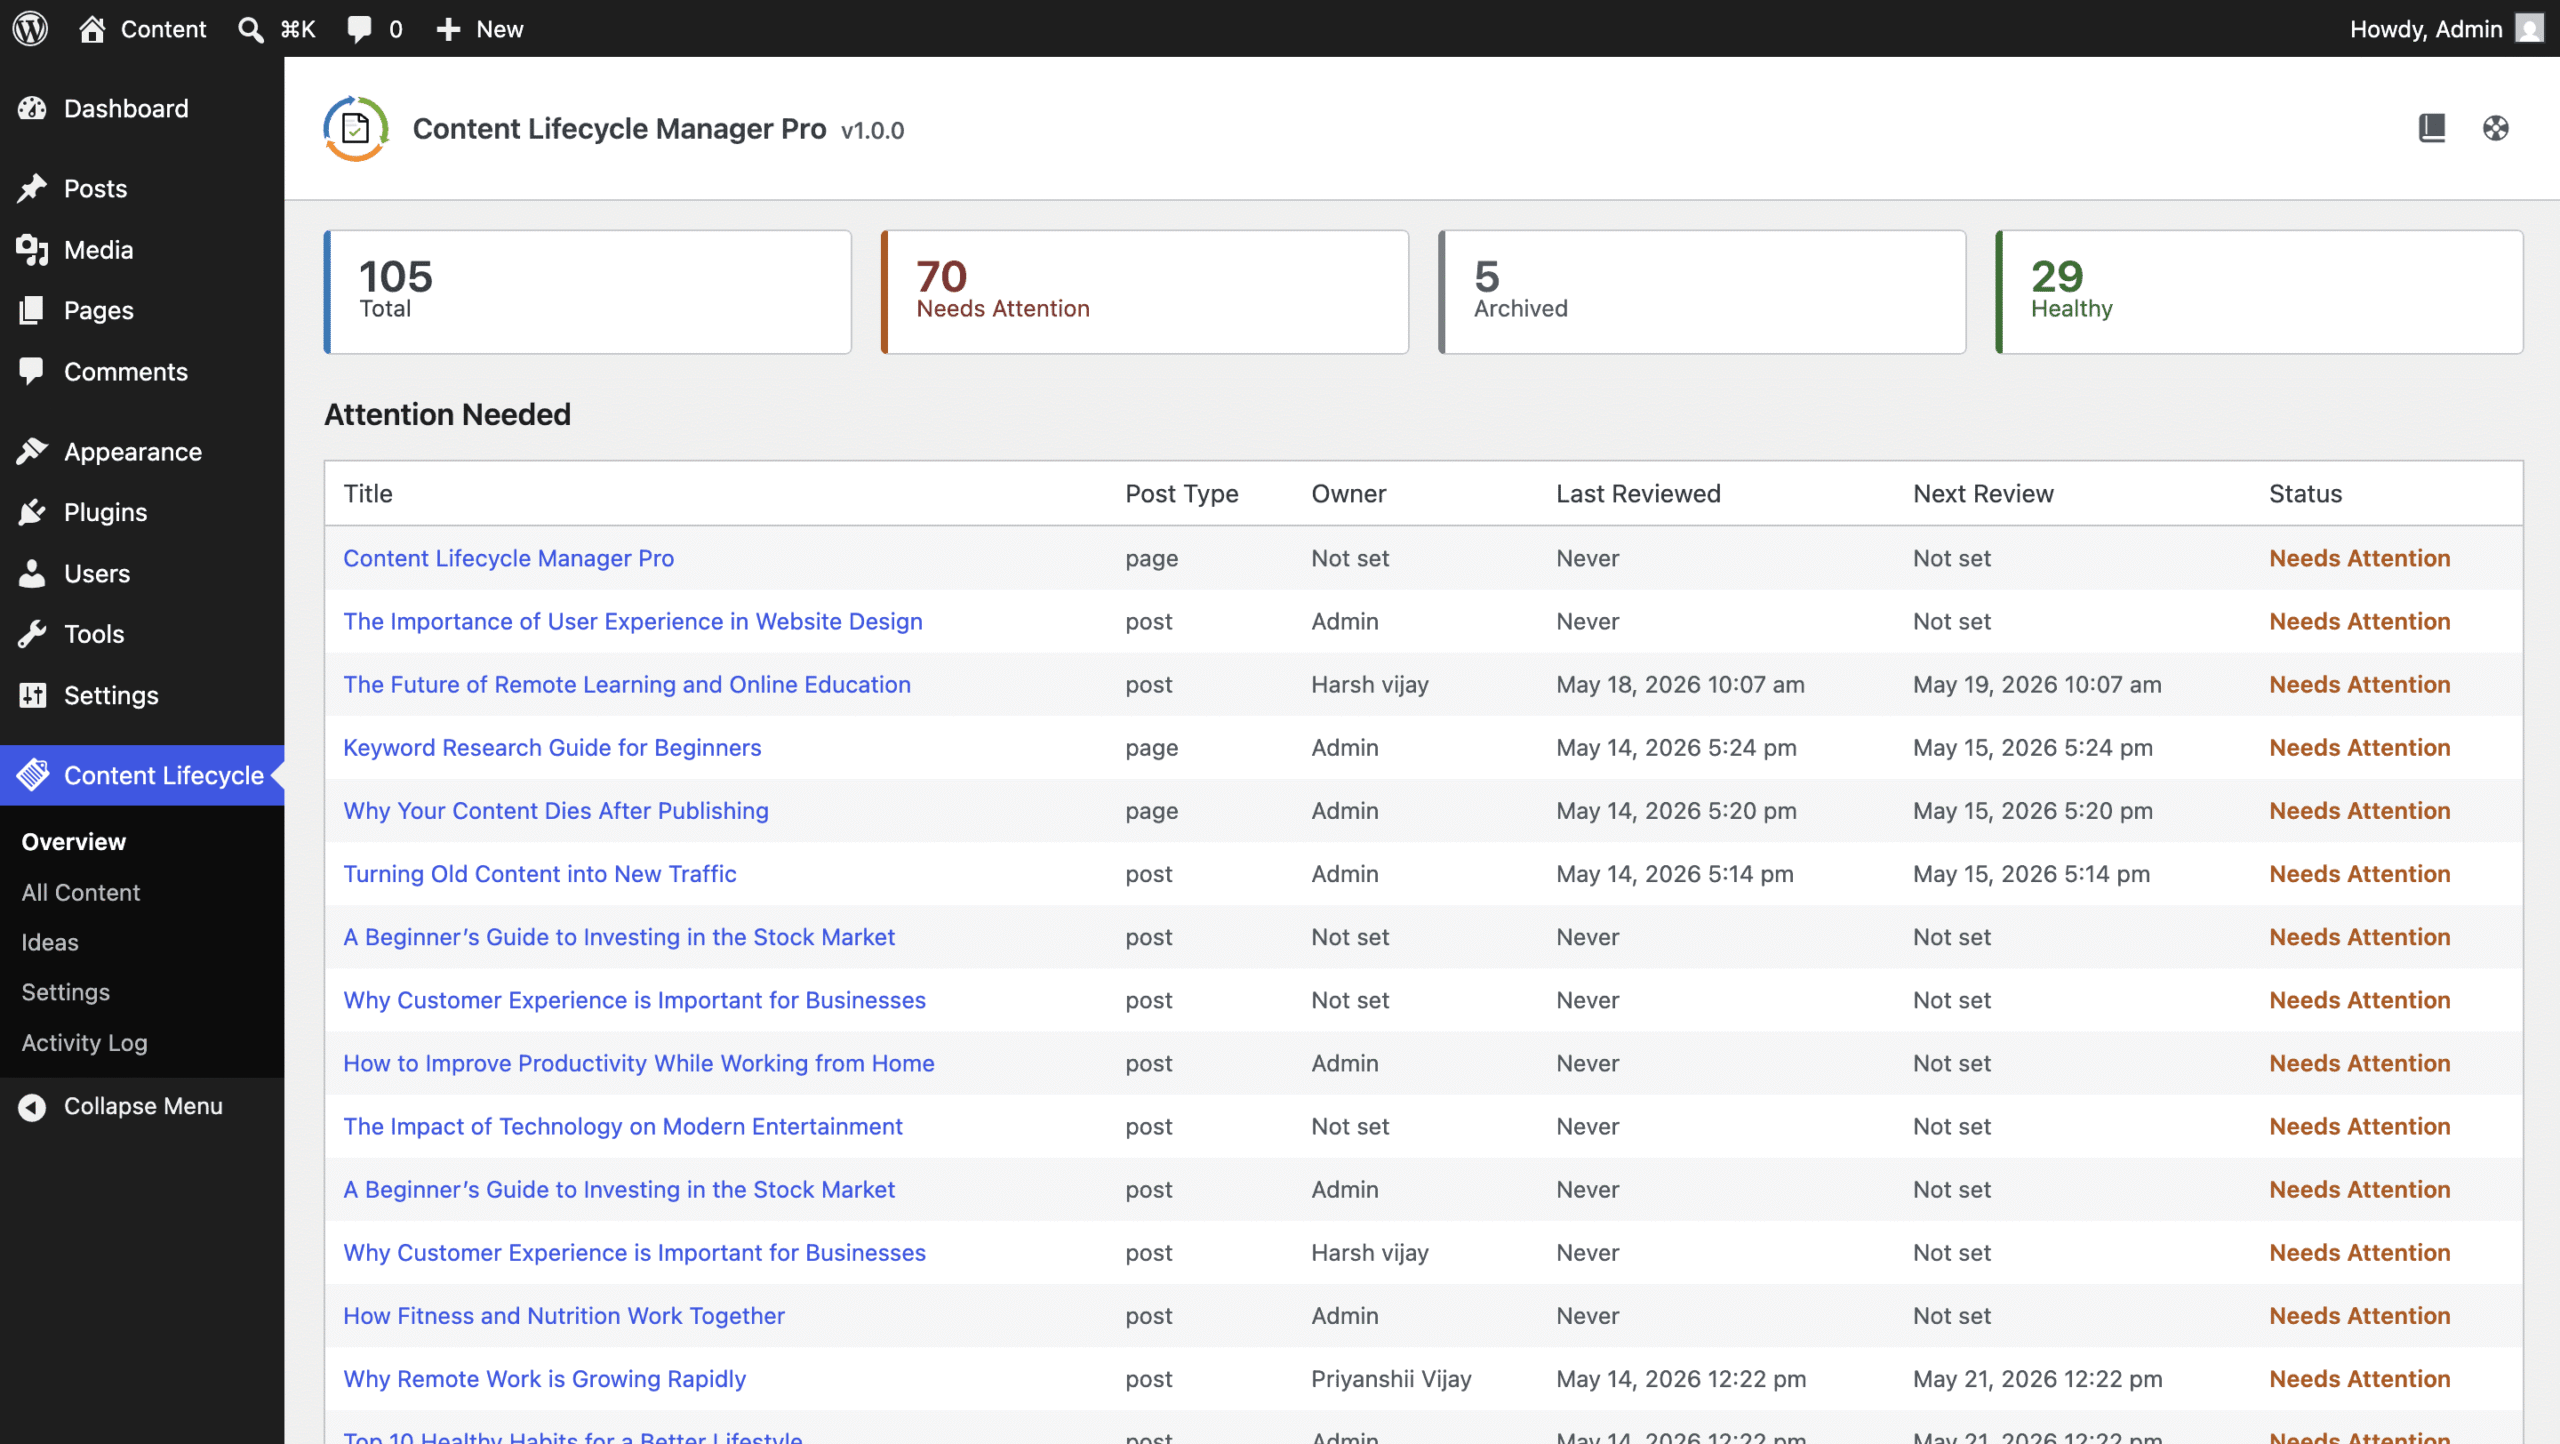This screenshot has width=2560, height=1444.
Task: Go to All Content submenu
Action: 81,892
